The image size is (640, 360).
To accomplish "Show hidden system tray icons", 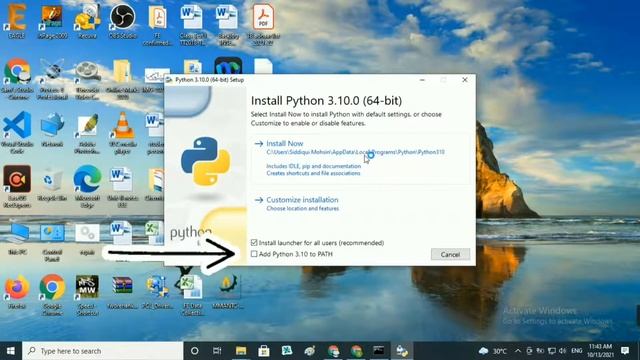I will point(518,351).
